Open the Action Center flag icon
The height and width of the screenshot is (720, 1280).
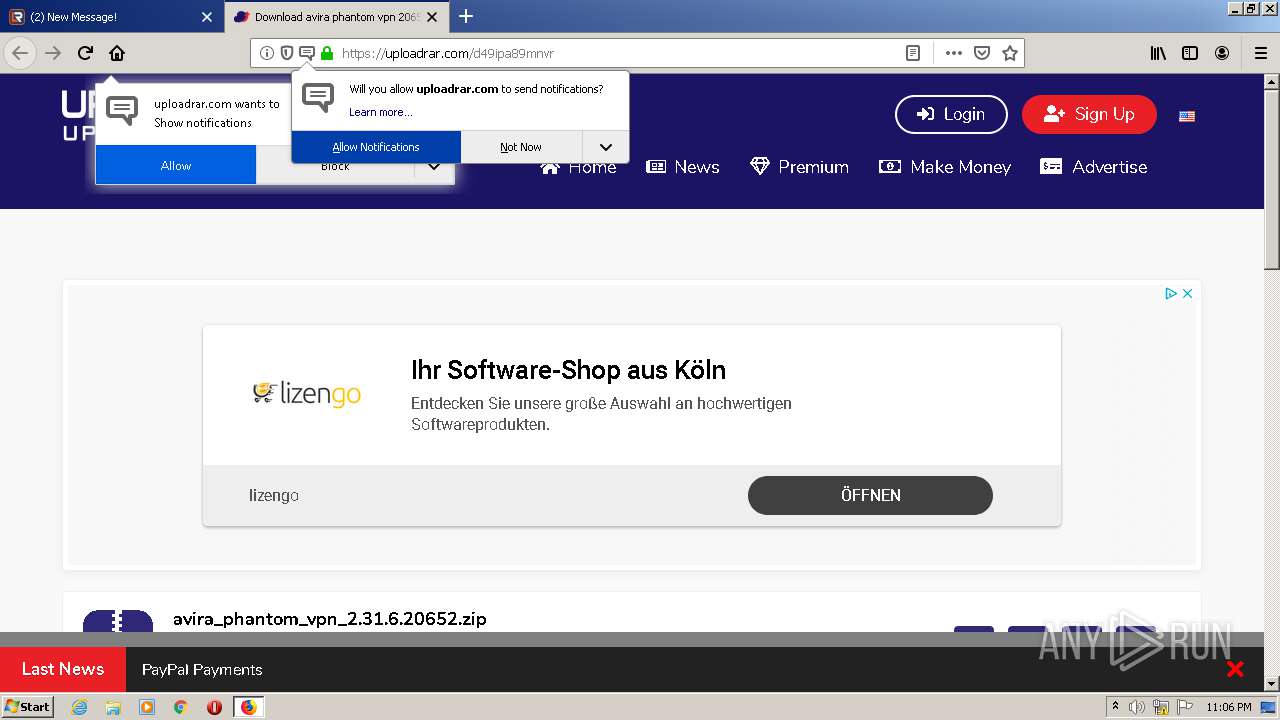click(1185, 707)
